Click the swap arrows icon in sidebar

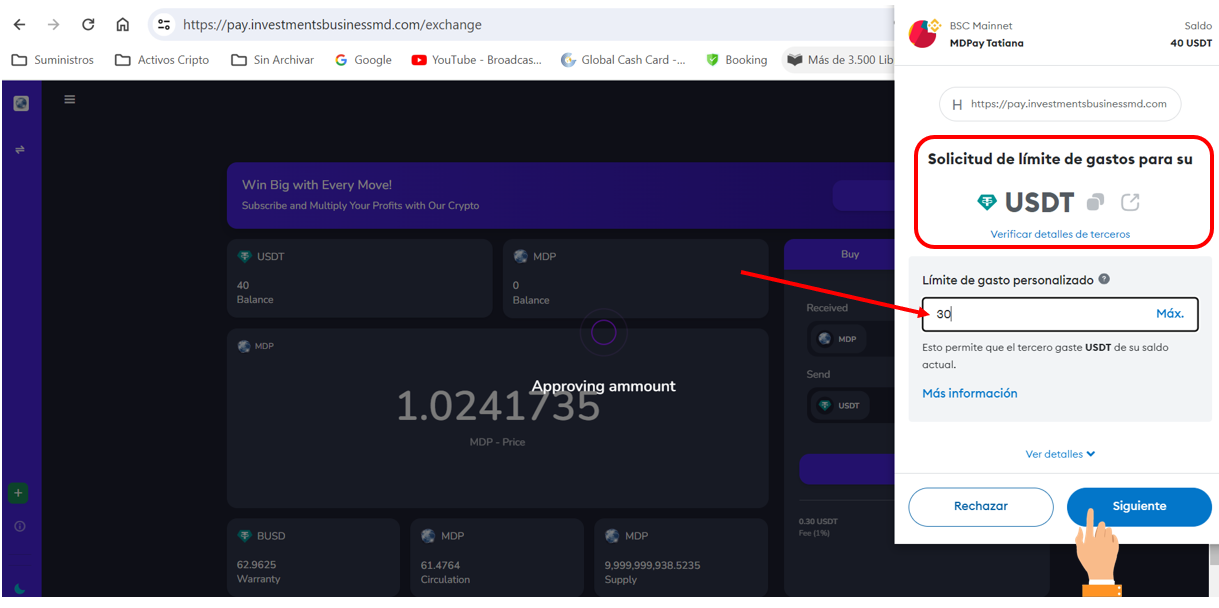pyautogui.click(x=20, y=149)
